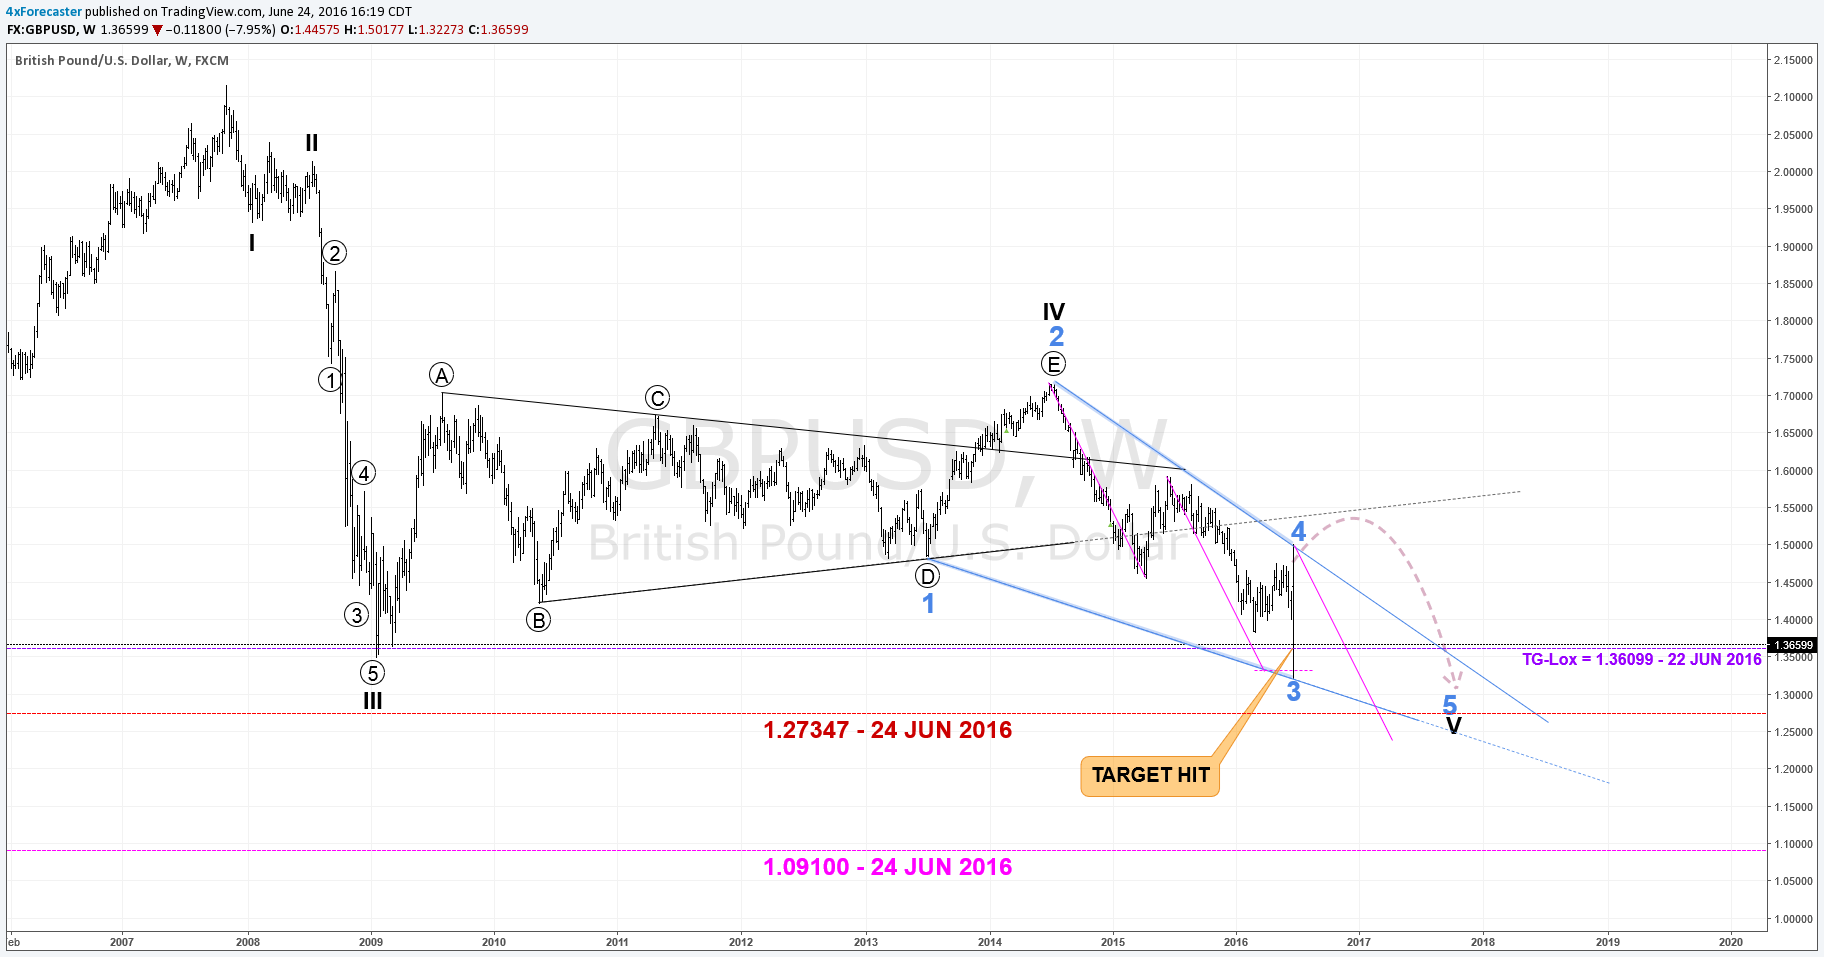Select the 1.27347 - 24 JUN 2016 label
The height and width of the screenshot is (957, 1824).
click(x=887, y=730)
